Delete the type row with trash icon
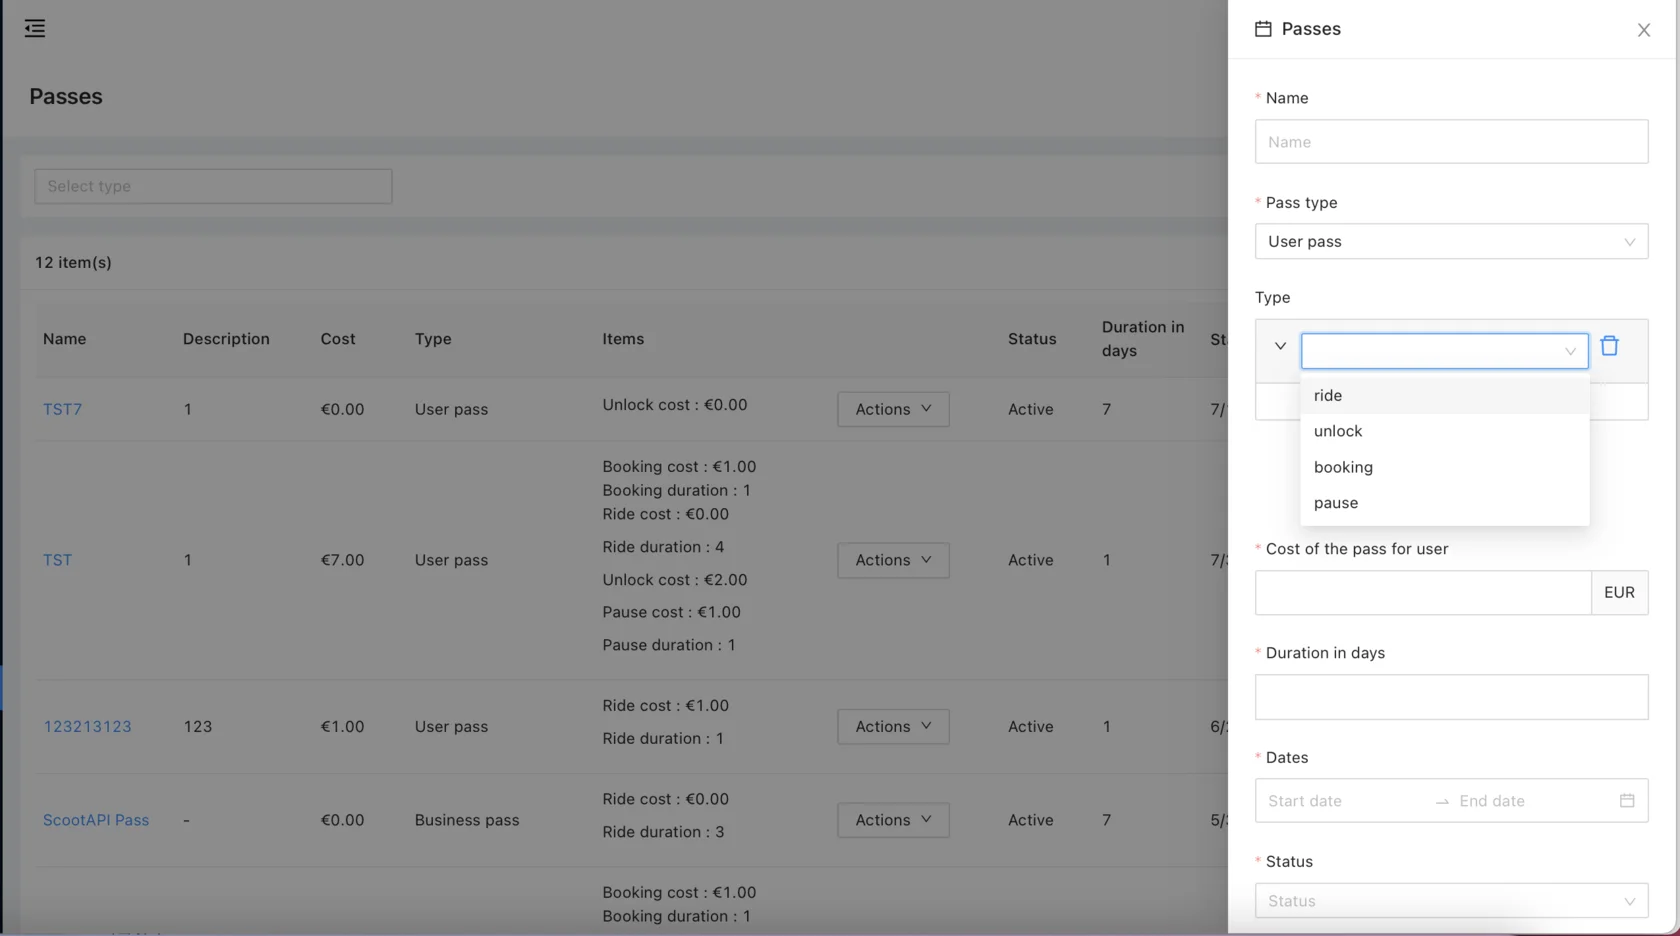The image size is (1680, 936). point(1609,346)
